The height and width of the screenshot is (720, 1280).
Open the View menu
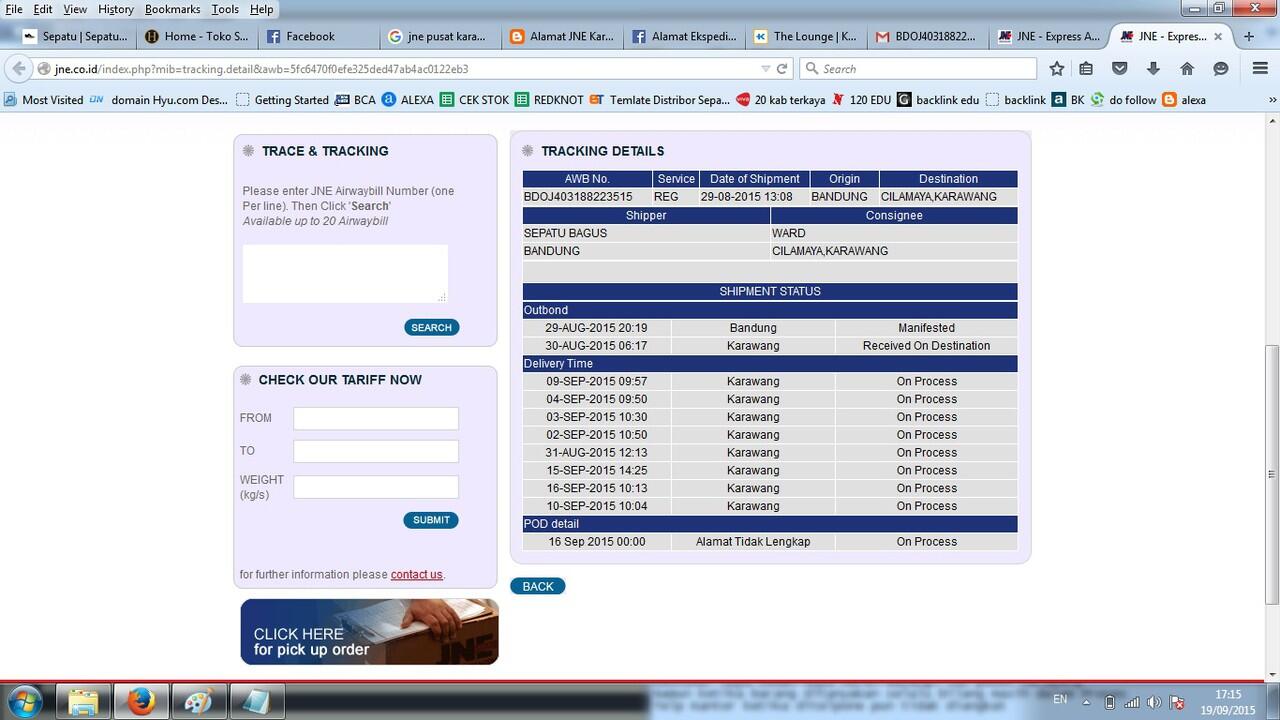pos(75,9)
